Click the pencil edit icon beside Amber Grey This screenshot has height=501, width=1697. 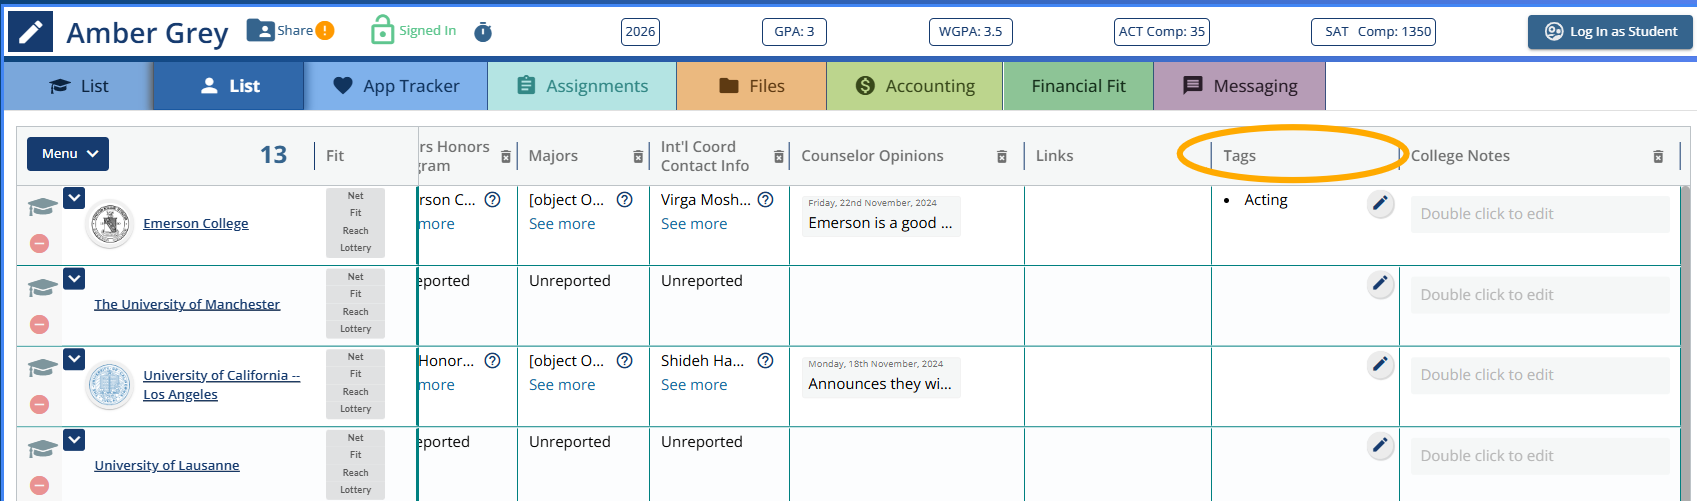click(31, 32)
